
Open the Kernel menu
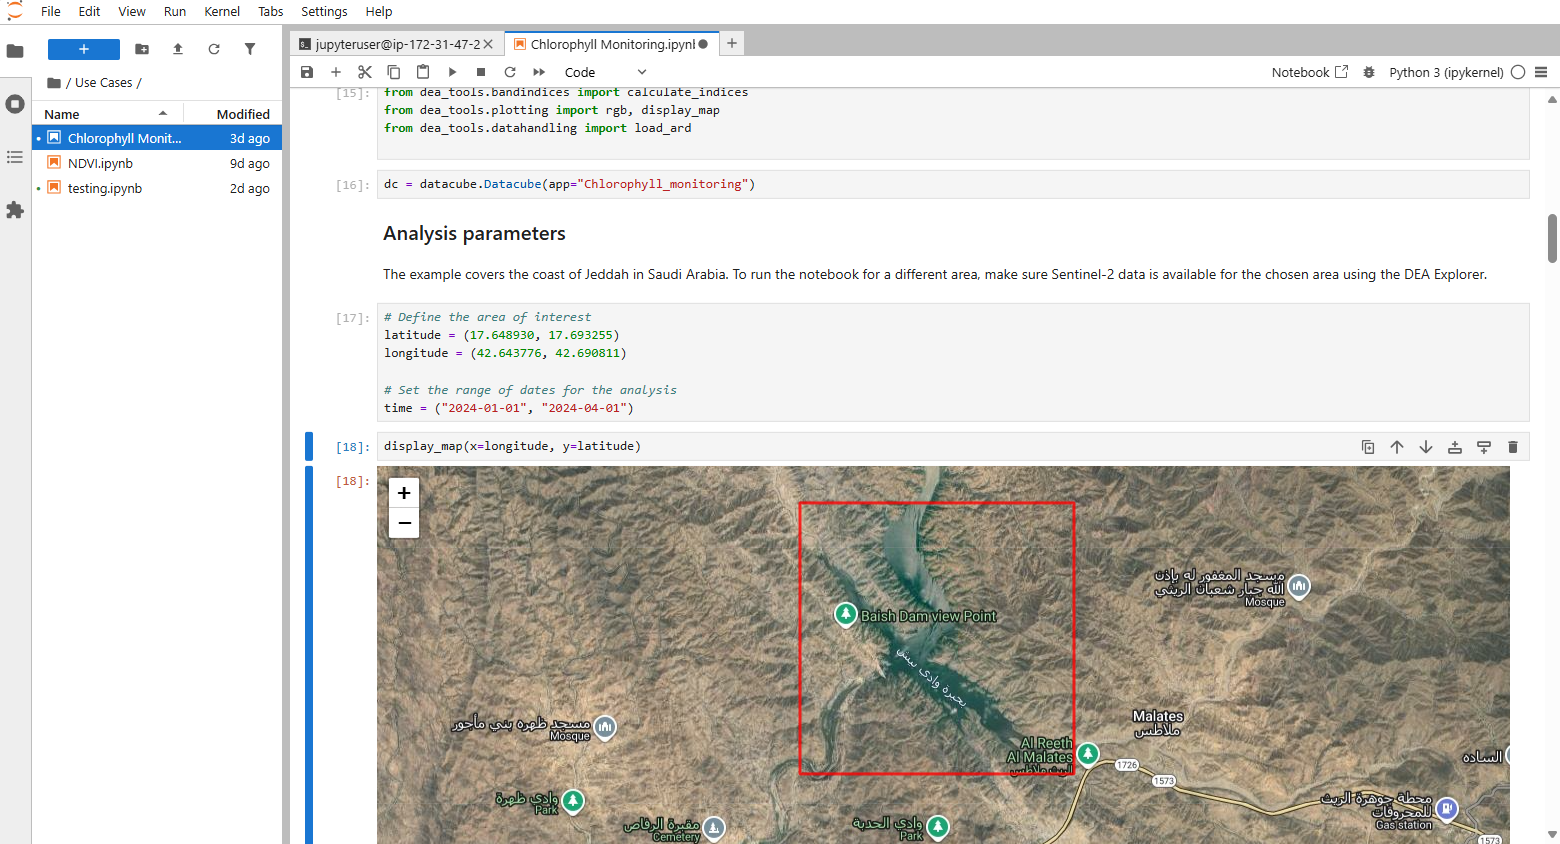click(x=222, y=11)
